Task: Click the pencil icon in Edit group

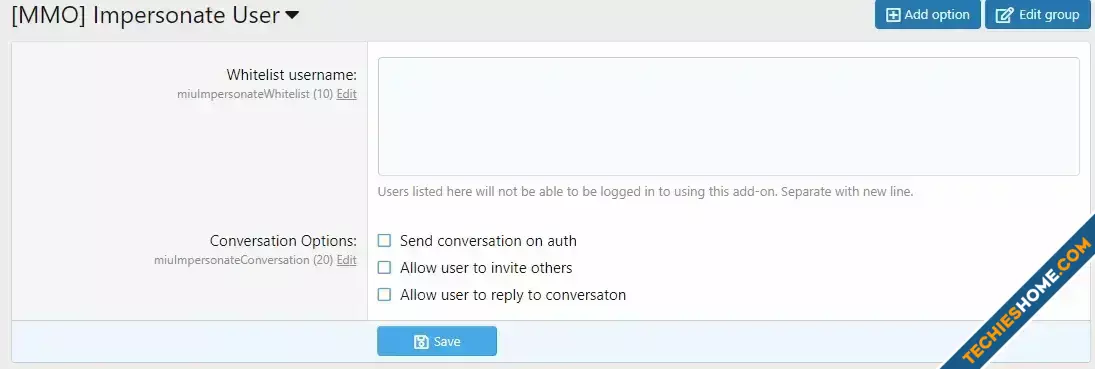Action: pos(1004,15)
